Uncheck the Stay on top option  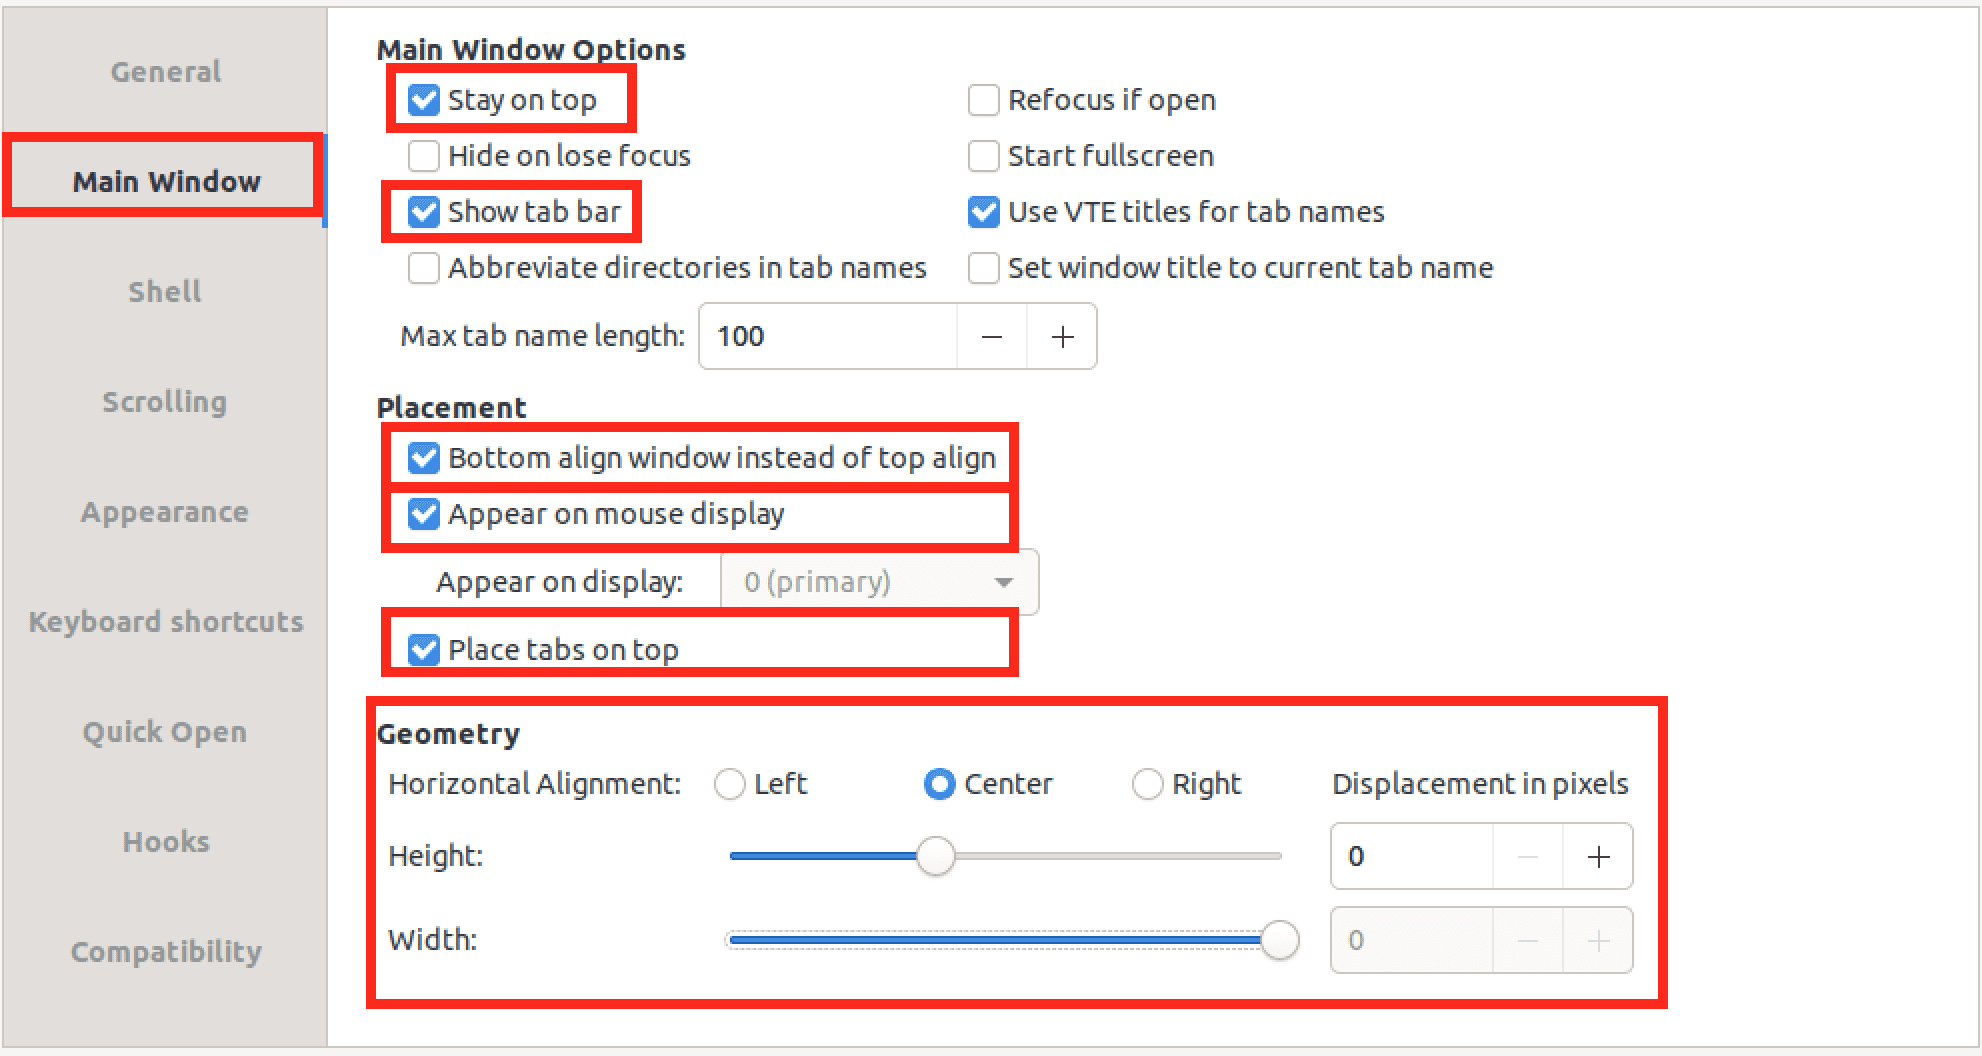tap(424, 99)
